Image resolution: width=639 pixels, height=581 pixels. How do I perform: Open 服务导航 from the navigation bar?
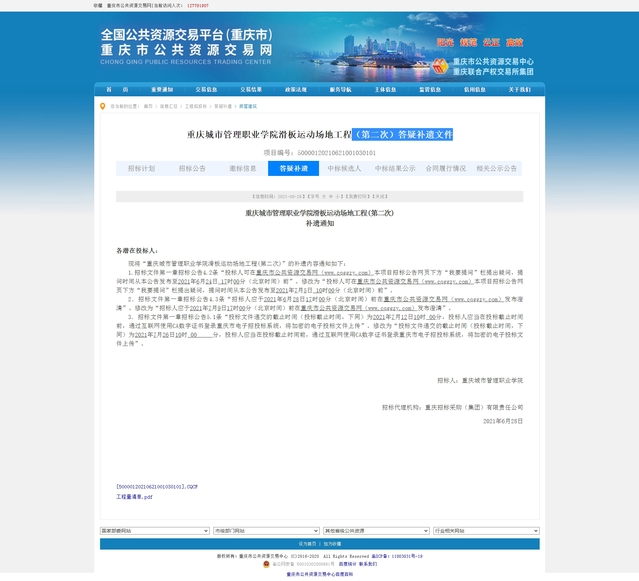click(340, 90)
